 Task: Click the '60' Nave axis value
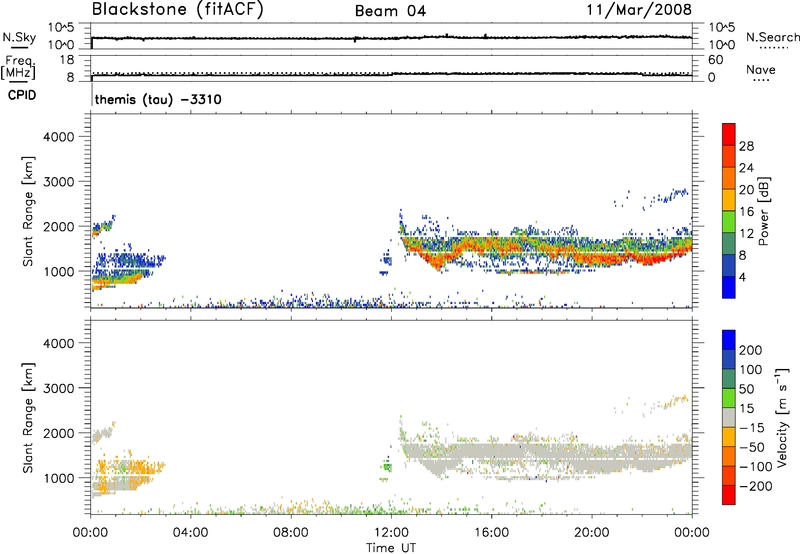pos(715,60)
